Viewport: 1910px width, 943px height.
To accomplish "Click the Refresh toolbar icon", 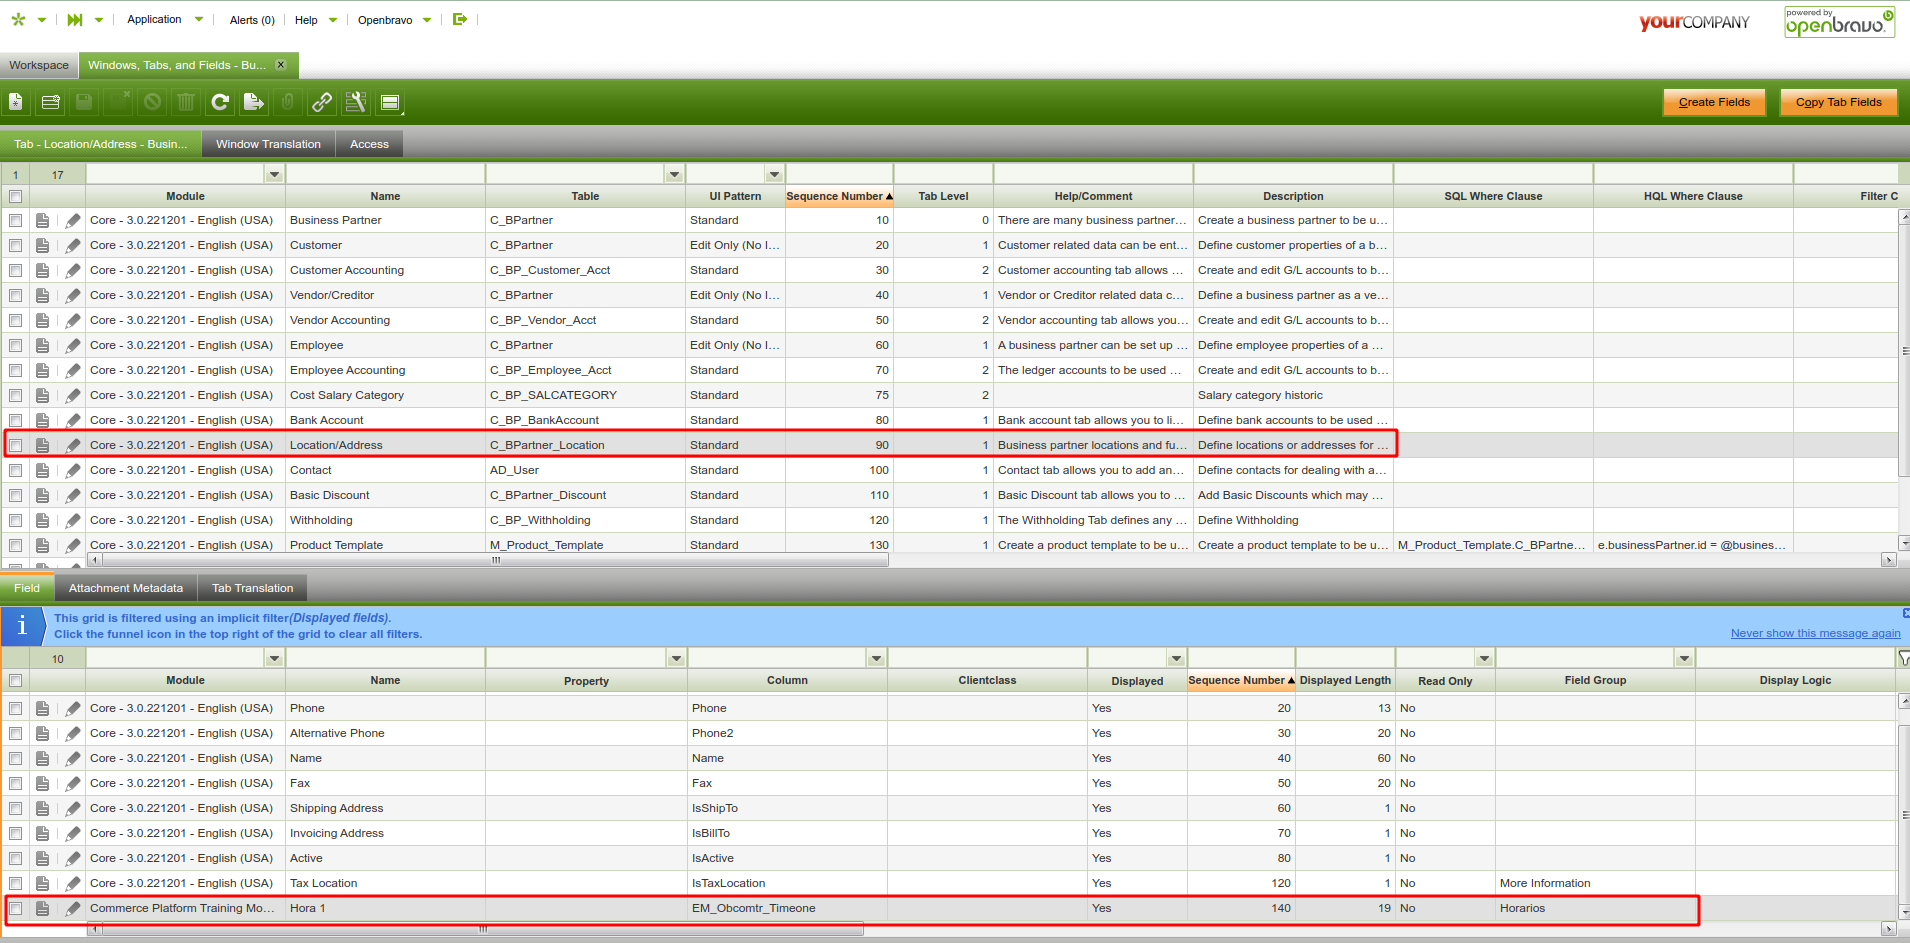I will pos(220,102).
